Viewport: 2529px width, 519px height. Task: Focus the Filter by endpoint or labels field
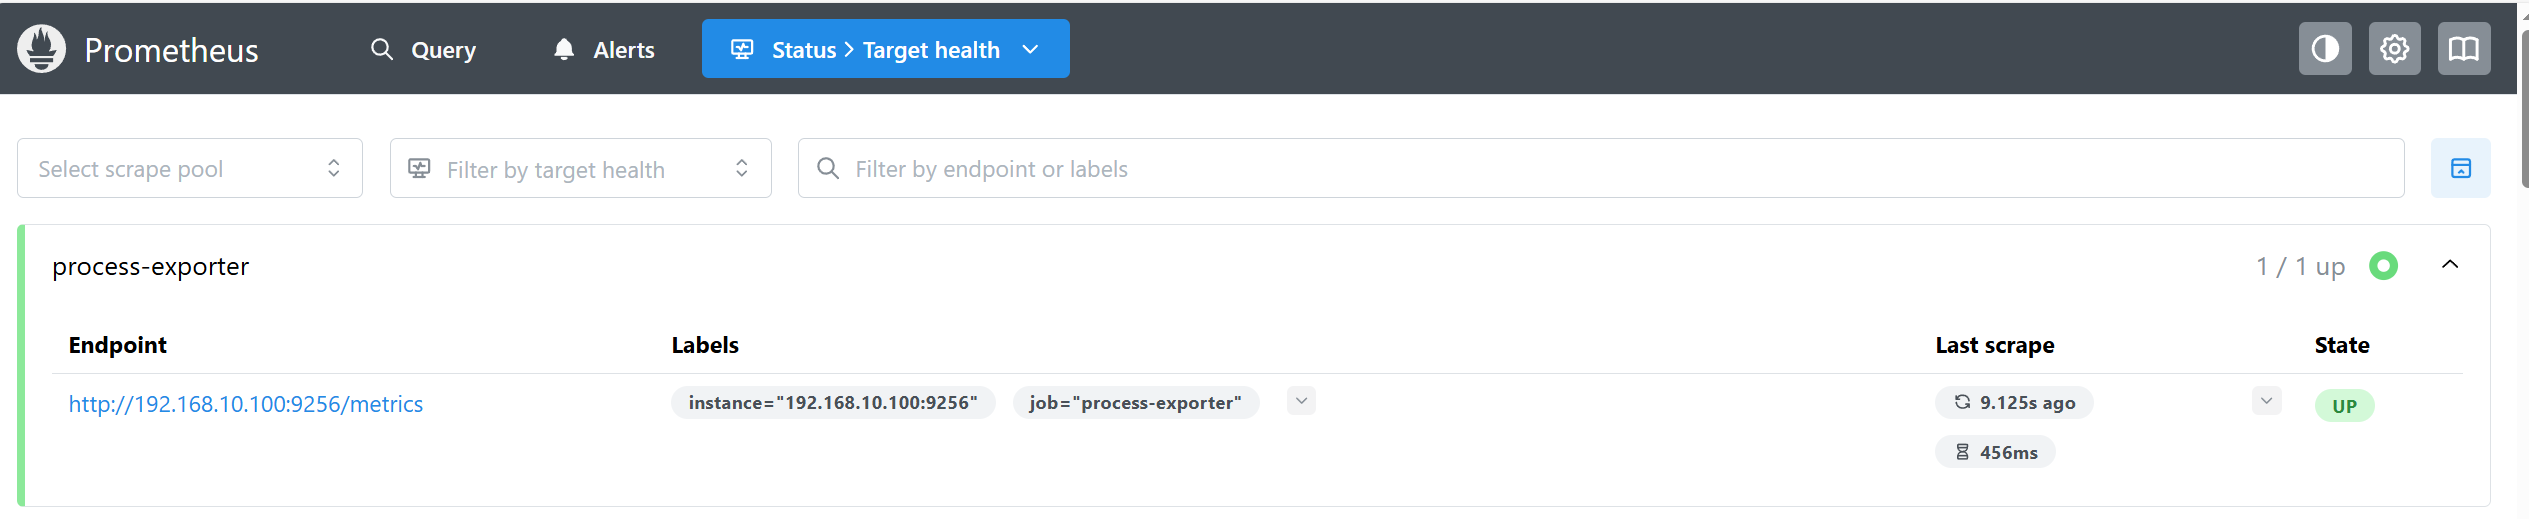[1600, 168]
